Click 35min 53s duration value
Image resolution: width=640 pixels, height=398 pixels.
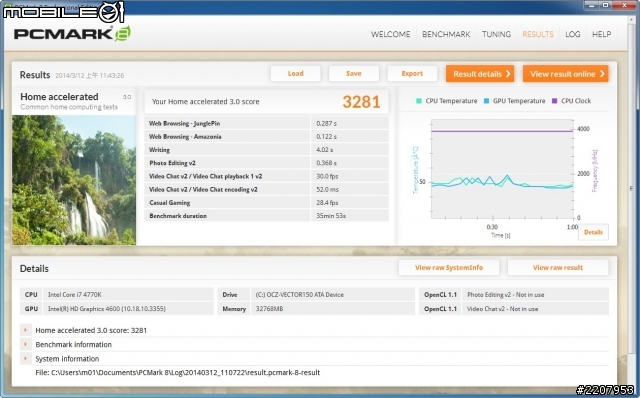coord(331,216)
